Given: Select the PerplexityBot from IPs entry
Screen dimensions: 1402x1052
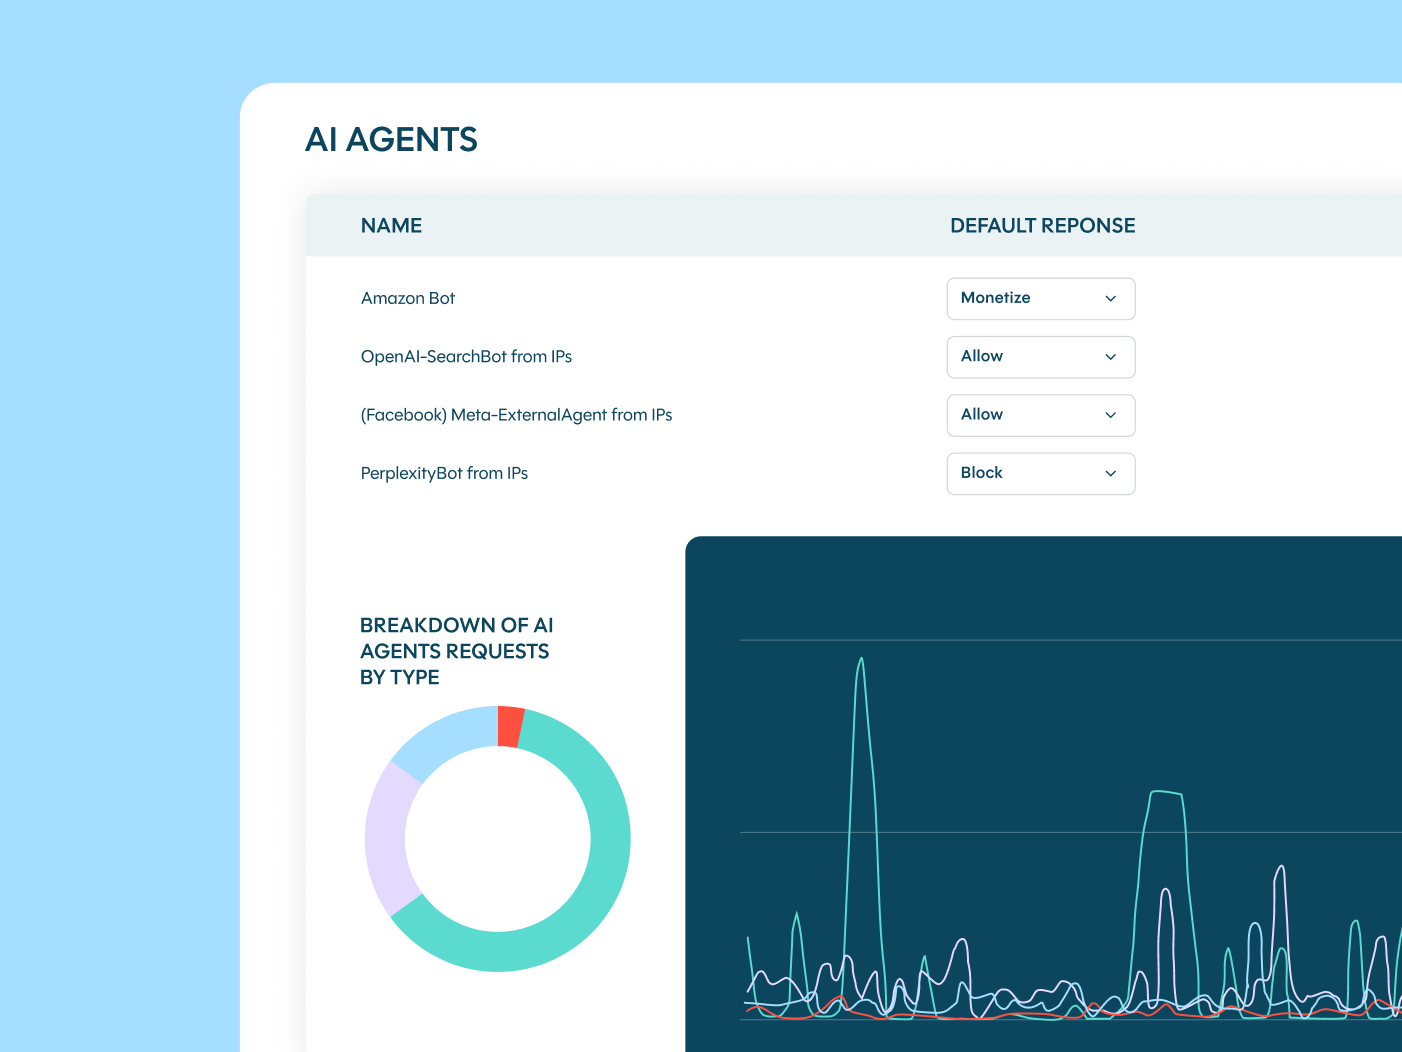Looking at the screenshot, I should [x=444, y=473].
